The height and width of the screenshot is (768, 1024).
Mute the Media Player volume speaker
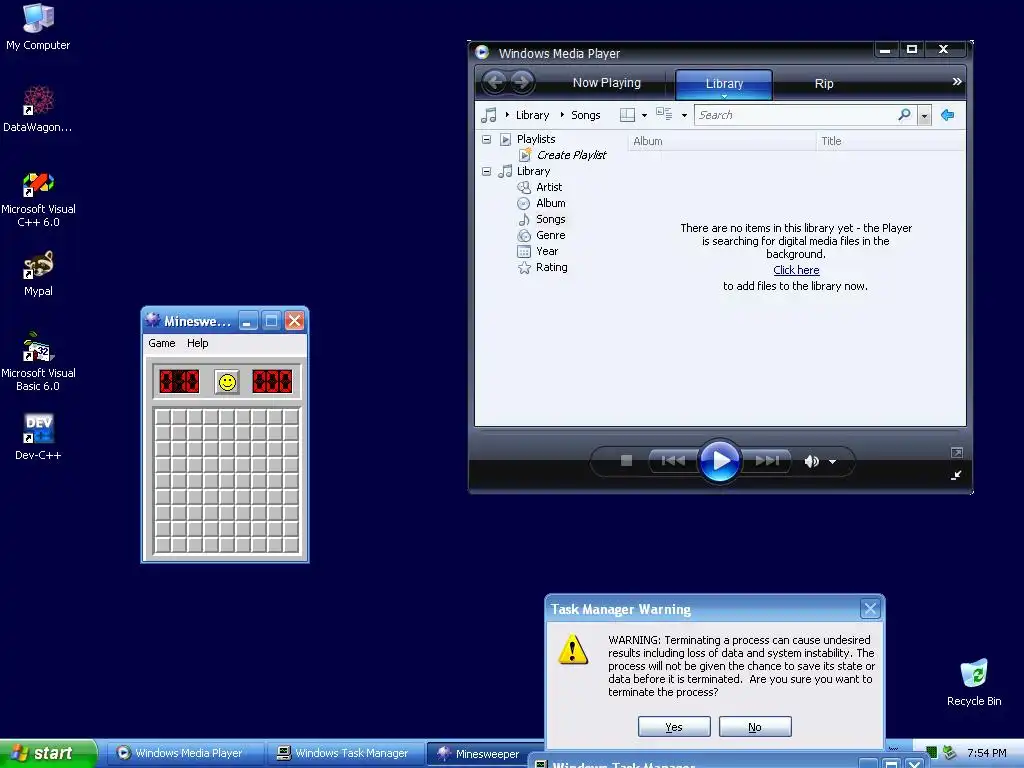(811, 462)
